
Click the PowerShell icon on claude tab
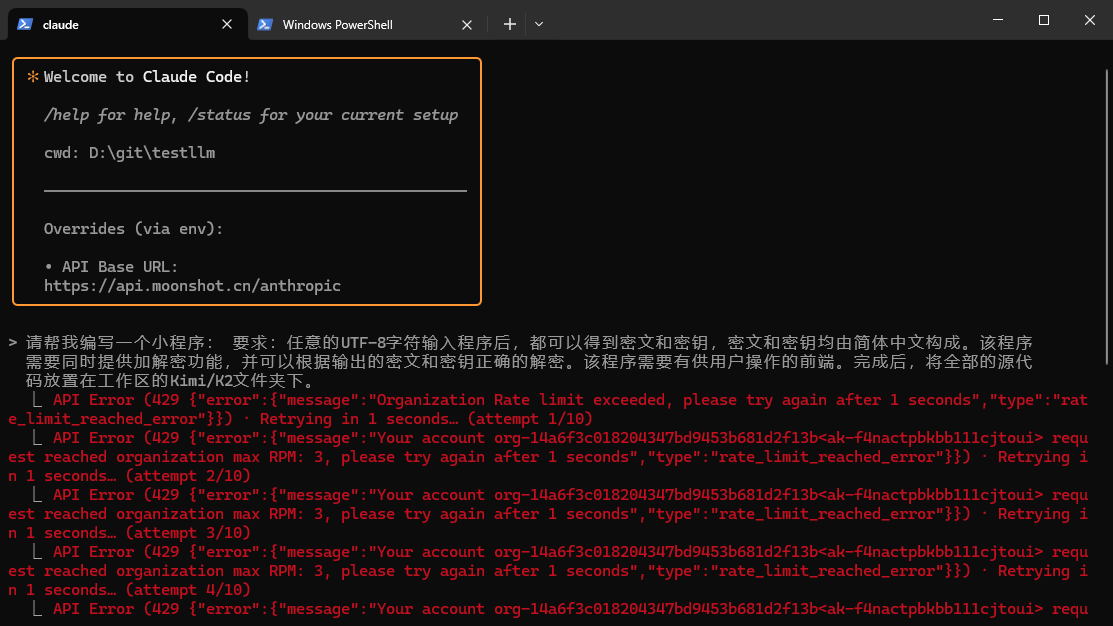coord(25,24)
